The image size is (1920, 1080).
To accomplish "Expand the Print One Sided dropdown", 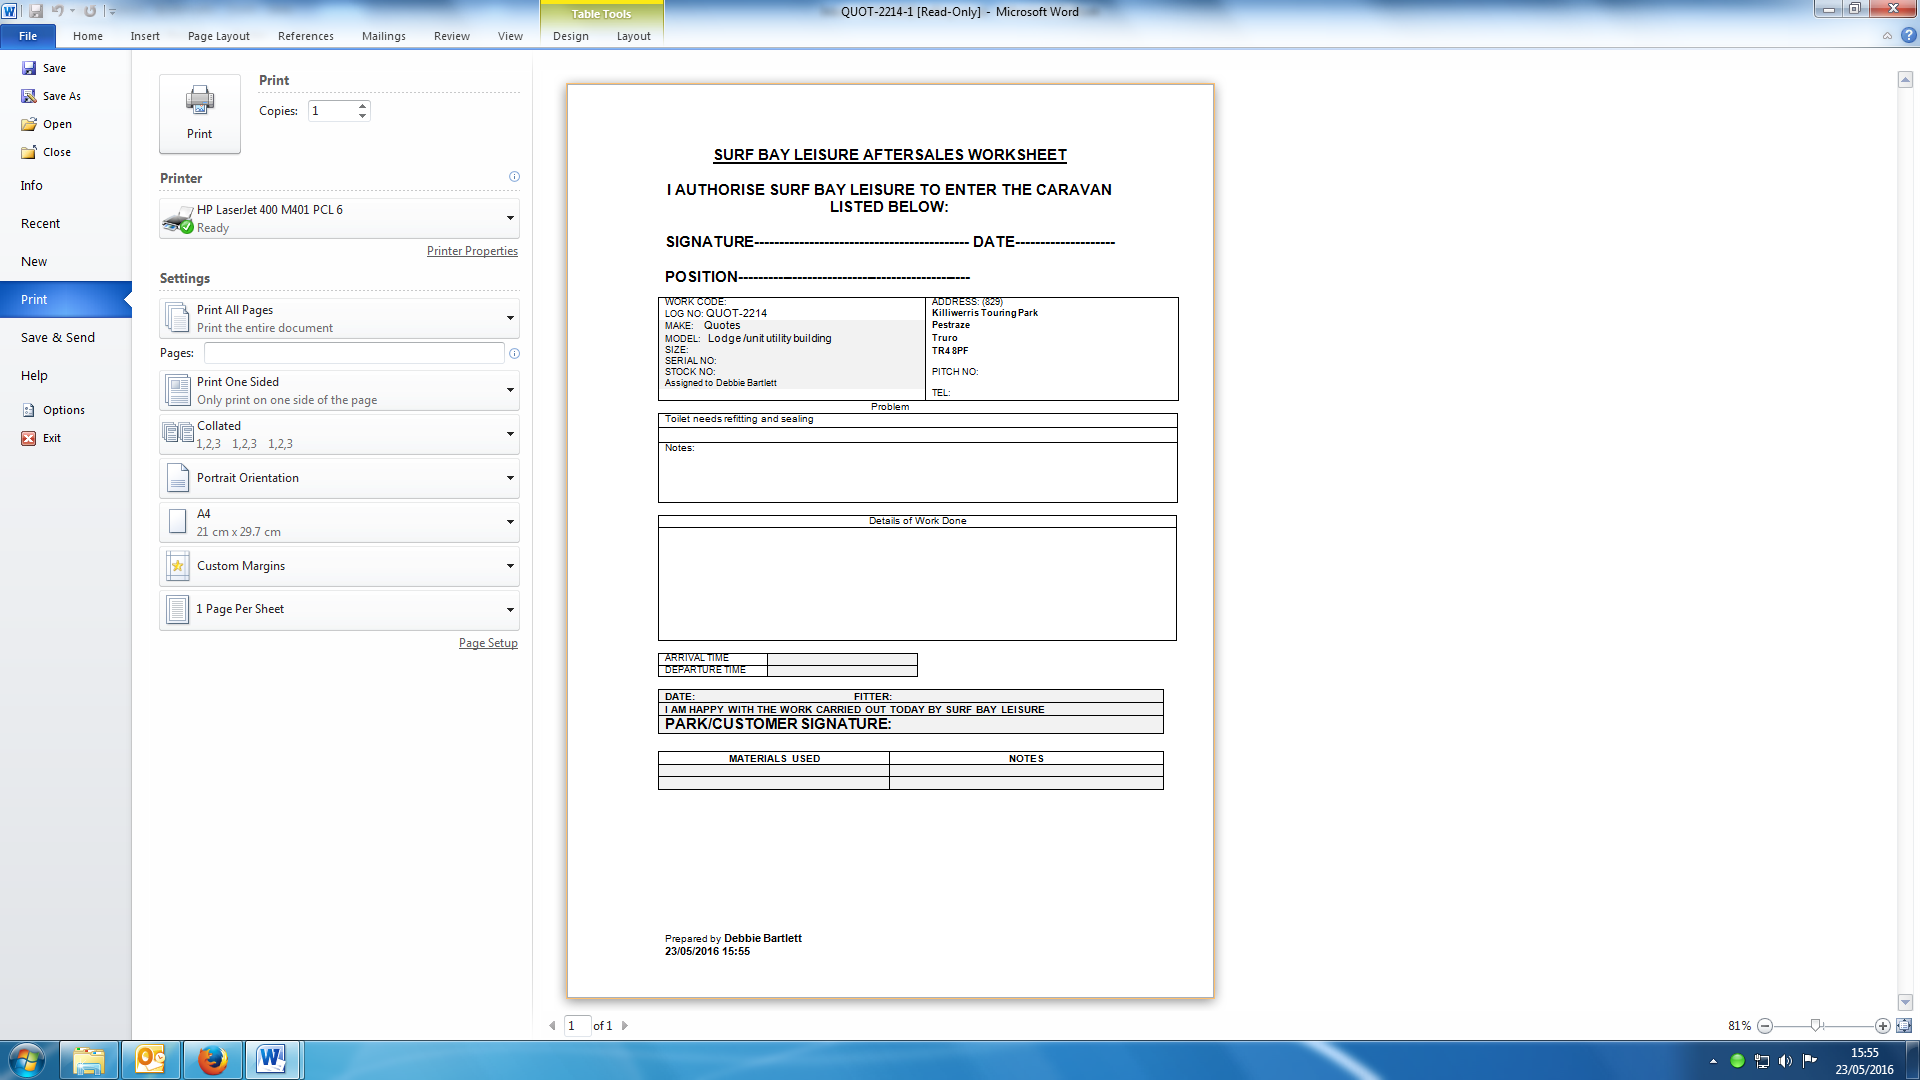I will tap(510, 390).
